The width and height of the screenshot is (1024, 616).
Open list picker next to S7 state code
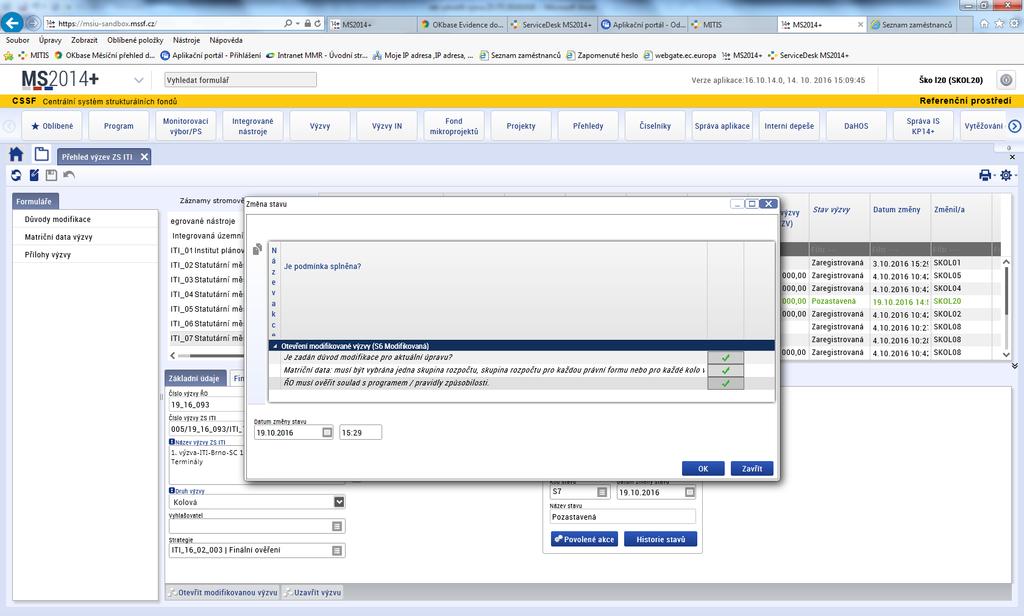coord(602,492)
